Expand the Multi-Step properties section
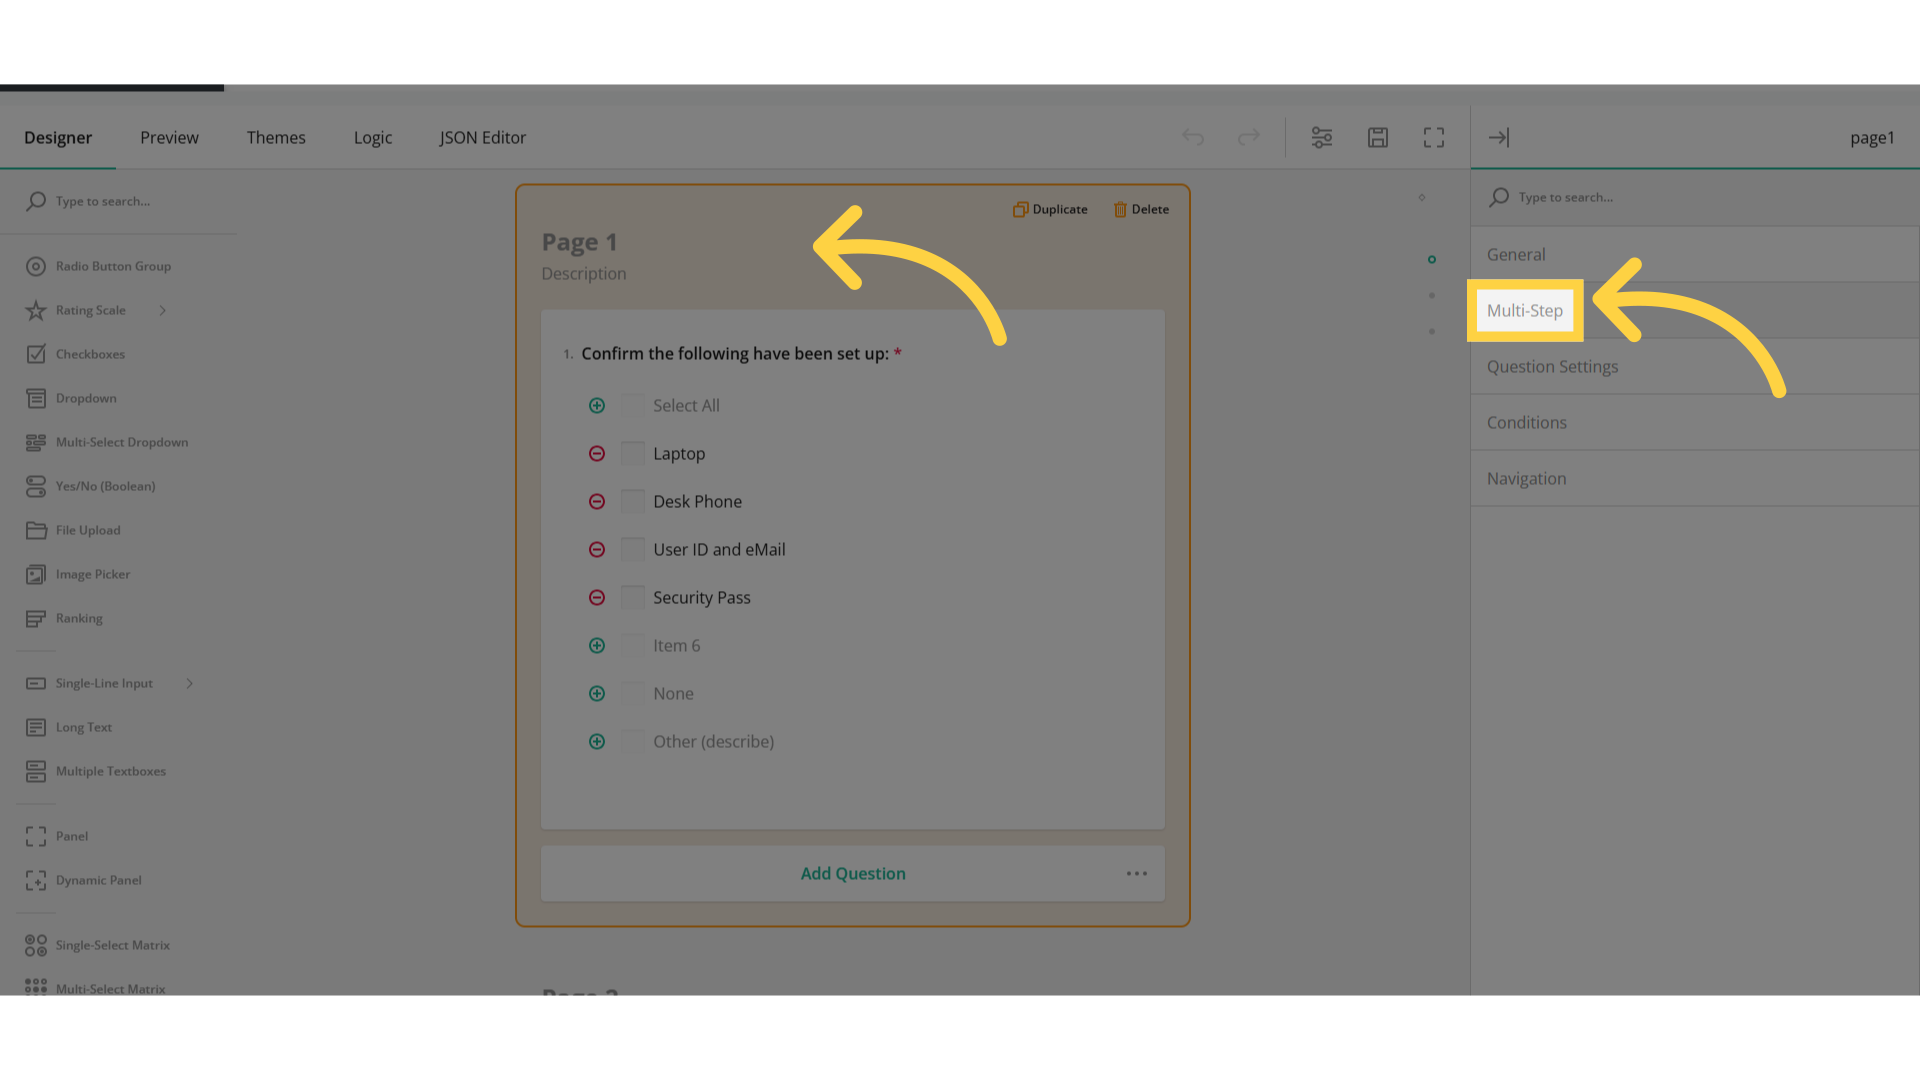Viewport: 1920px width, 1080px height. point(1695,311)
